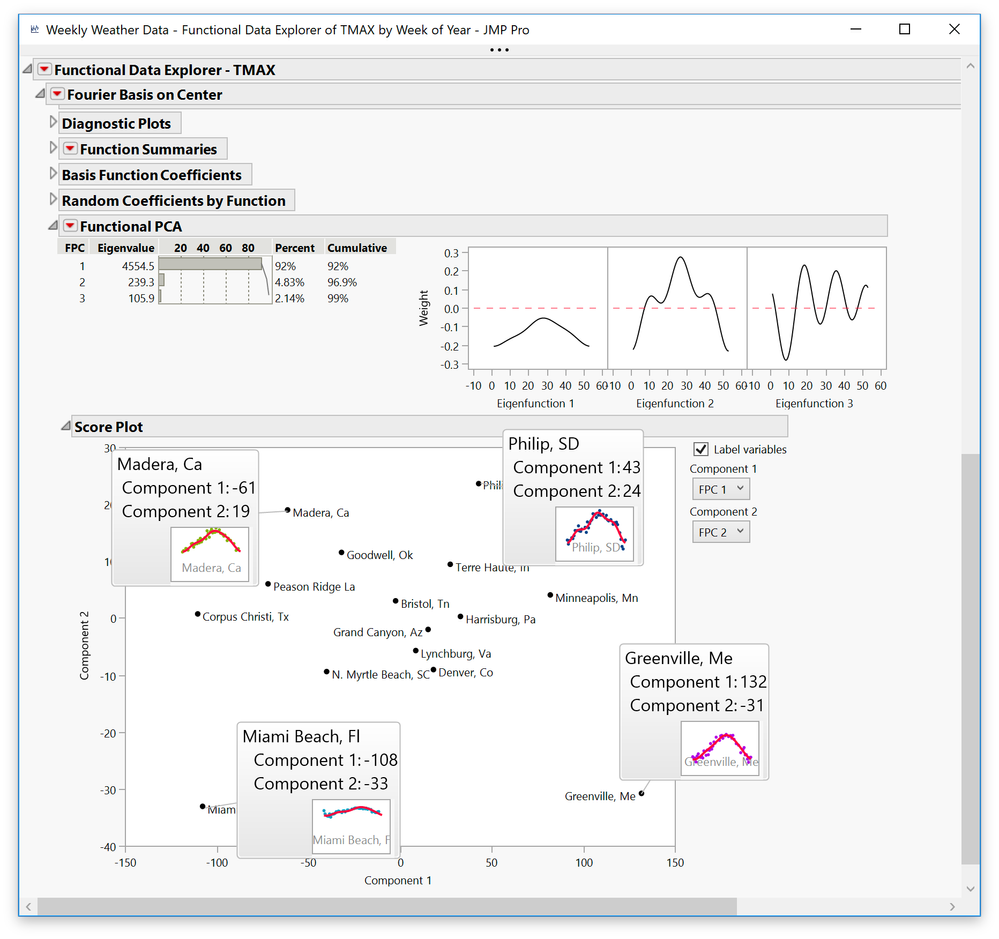This screenshot has width=999, height=939.
Task: Click the Philip, SD curve thumbnail
Action: click(594, 534)
